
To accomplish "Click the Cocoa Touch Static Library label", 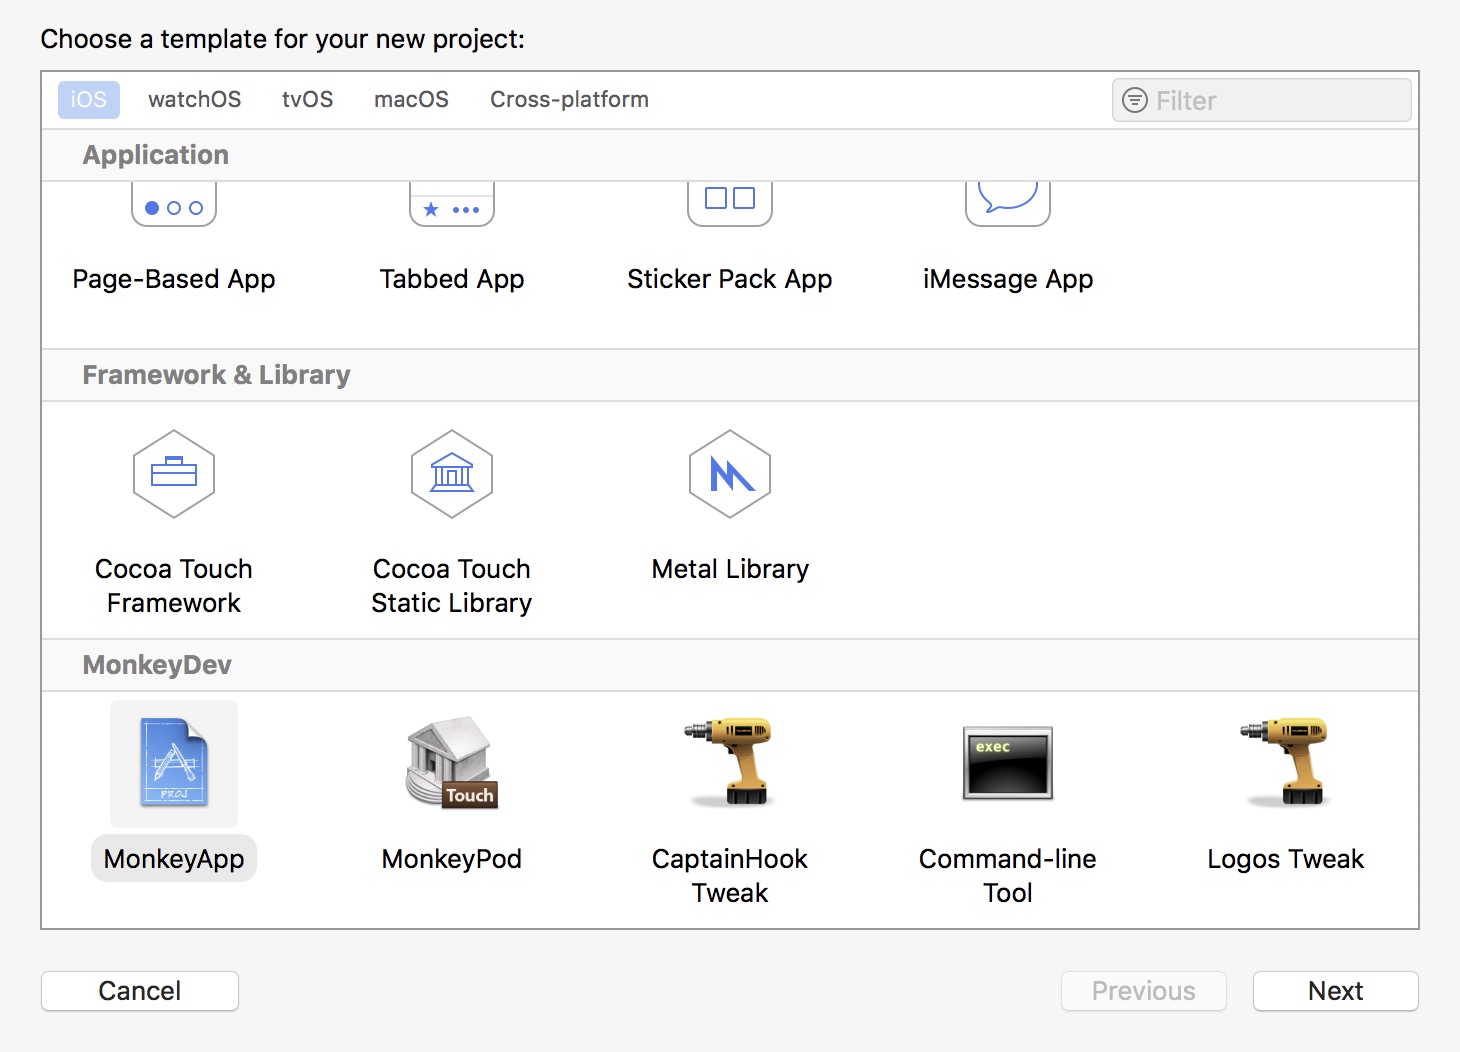I will pos(452,586).
